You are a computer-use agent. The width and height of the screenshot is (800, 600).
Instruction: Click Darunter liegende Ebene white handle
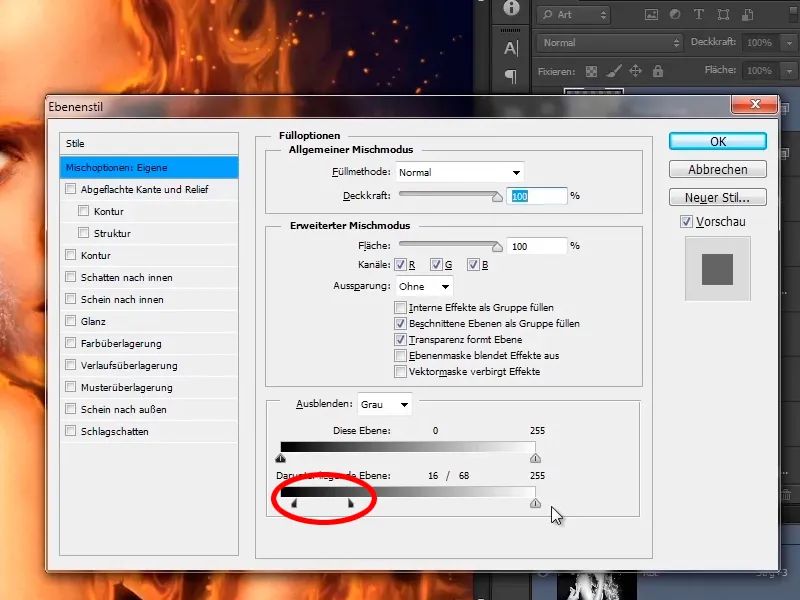click(535, 503)
